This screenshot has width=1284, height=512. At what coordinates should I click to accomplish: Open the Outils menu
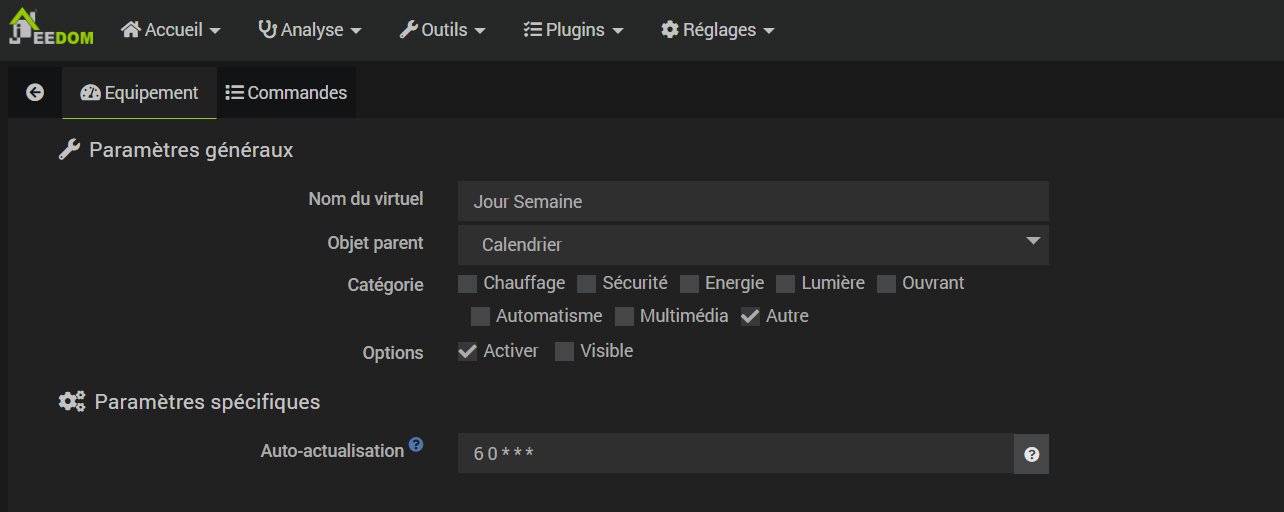click(x=442, y=30)
